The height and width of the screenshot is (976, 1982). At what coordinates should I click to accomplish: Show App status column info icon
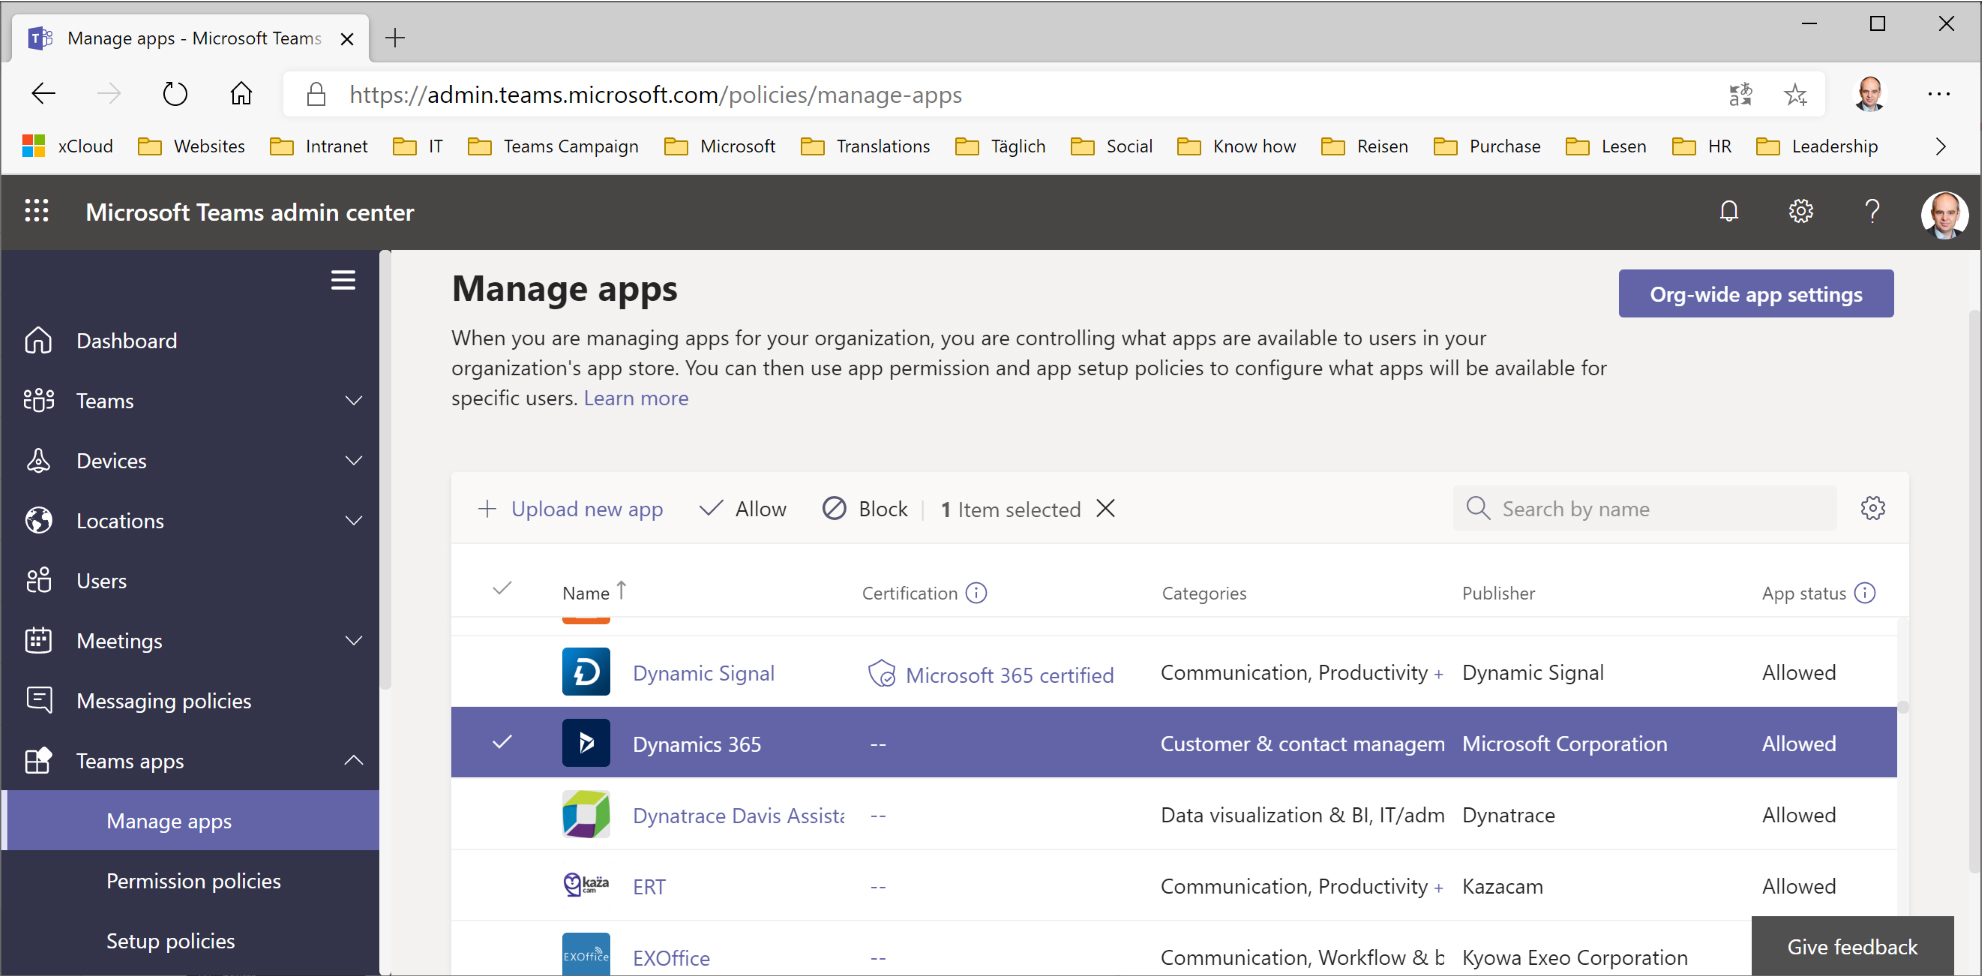pyautogui.click(x=1865, y=593)
